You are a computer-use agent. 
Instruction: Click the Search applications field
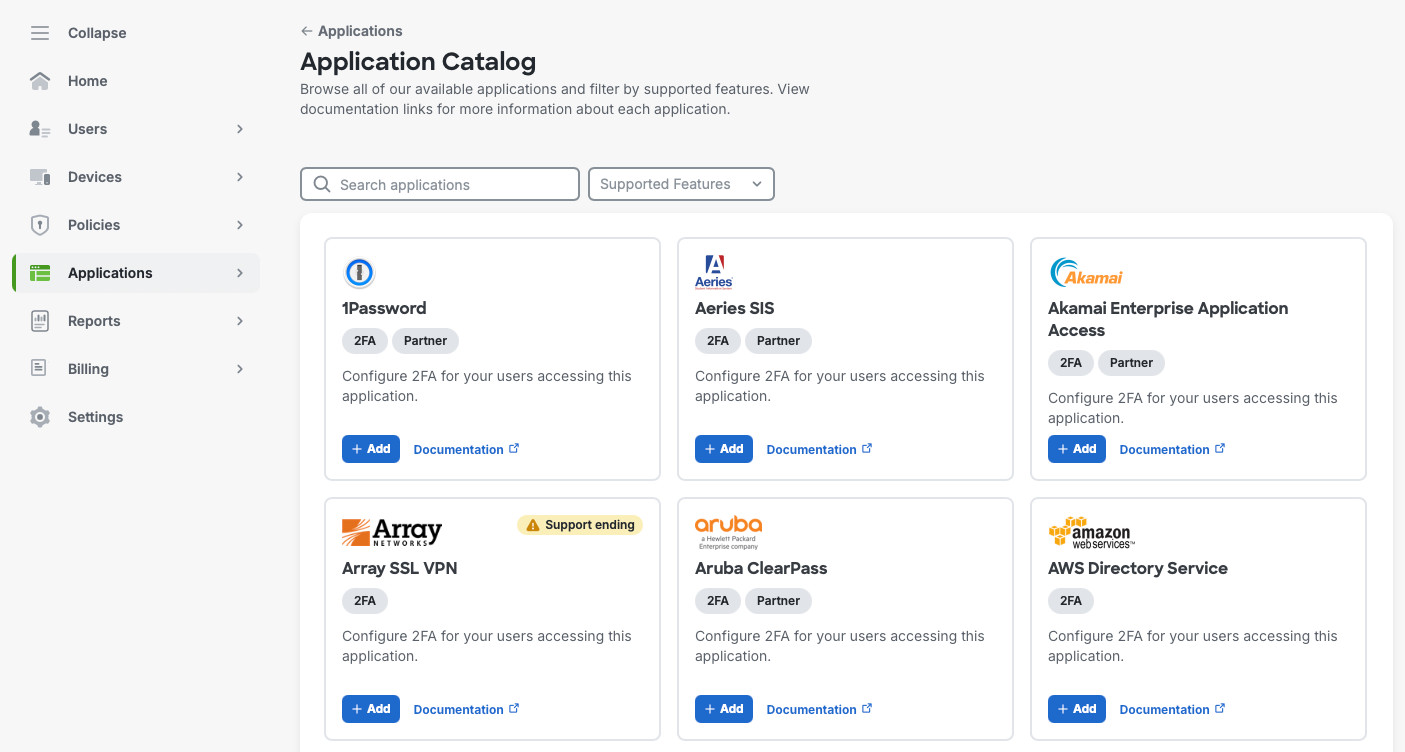[440, 184]
